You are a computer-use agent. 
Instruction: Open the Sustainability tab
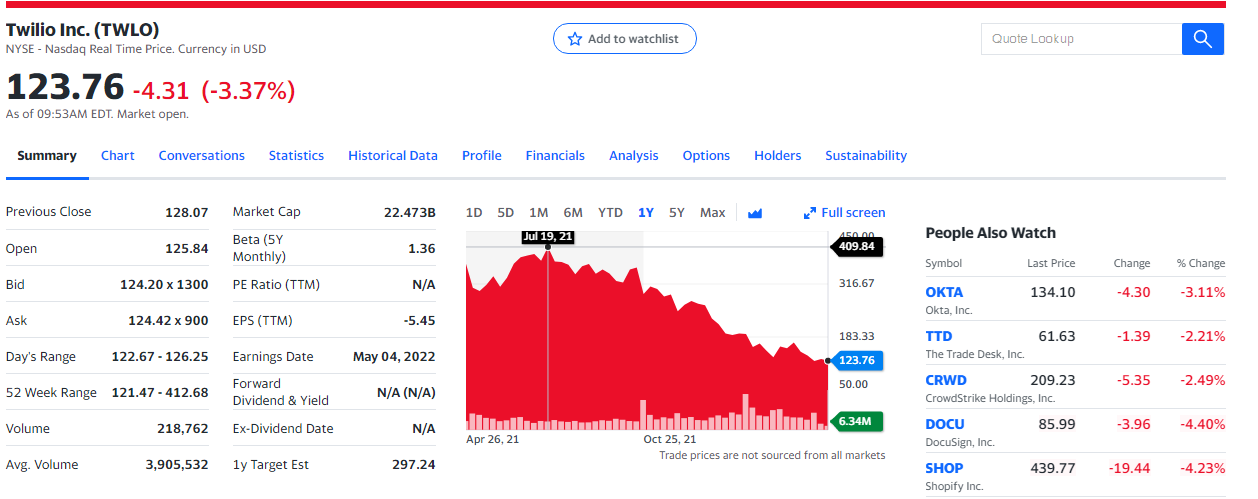[x=866, y=155]
